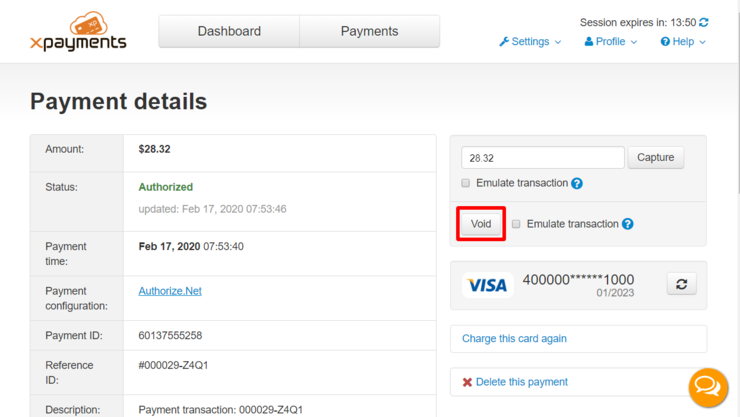Screen dimensions: 740x417
Task: Click Charge this card again link
Action: click(x=514, y=339)
